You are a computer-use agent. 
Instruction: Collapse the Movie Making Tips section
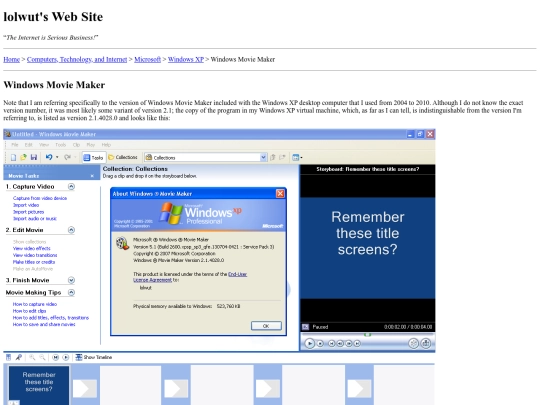point(71,292)
